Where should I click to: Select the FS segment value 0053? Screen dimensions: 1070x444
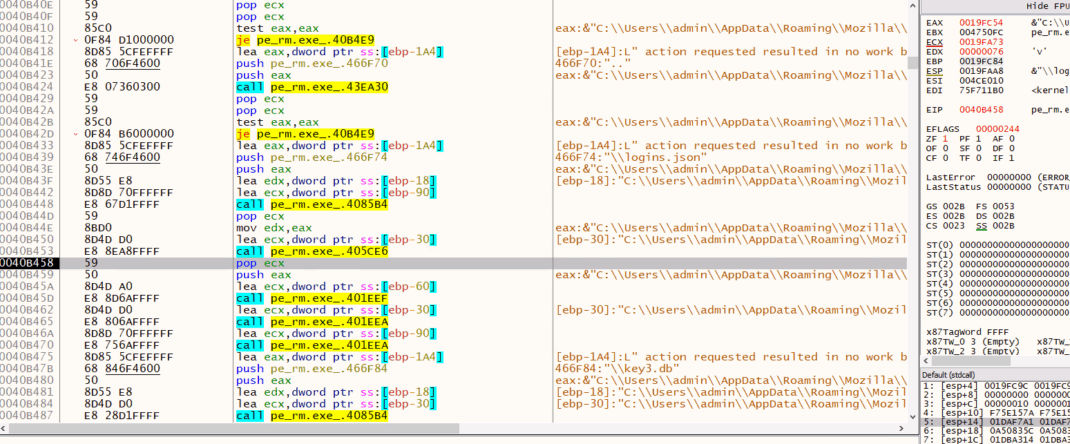[1003, 206]
